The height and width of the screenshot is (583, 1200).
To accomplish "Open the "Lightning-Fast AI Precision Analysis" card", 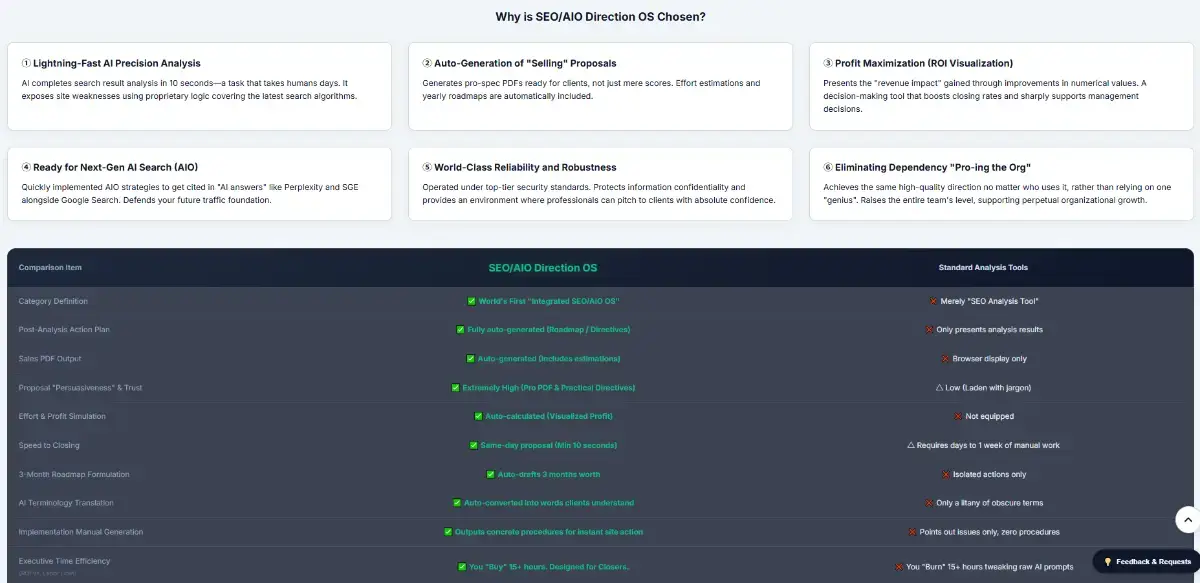I will tap(199, 86).
